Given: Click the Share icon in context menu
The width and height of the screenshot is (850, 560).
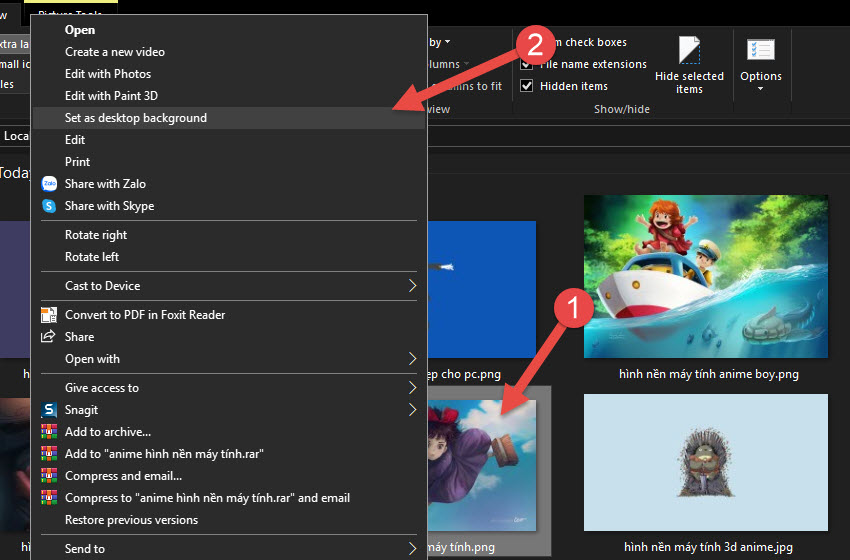Looking at the screenshot, I should [49, 337].
